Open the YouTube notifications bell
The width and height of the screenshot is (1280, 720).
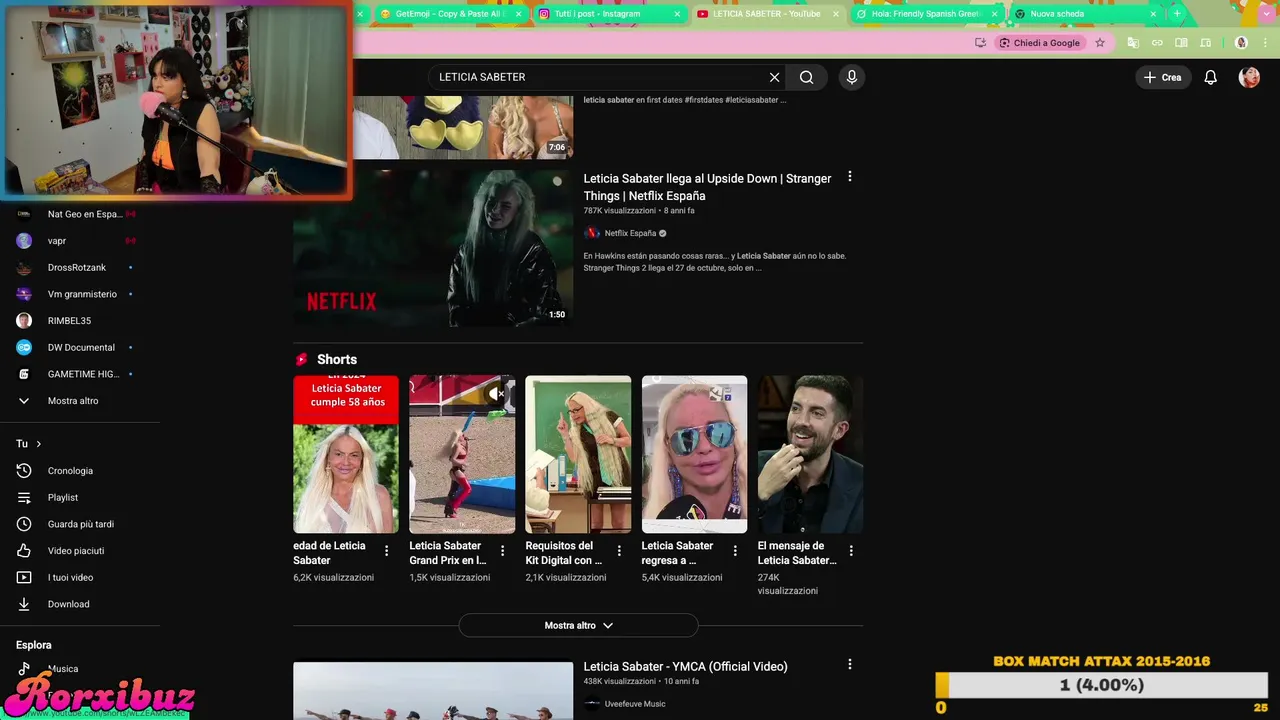[1210, 77]
